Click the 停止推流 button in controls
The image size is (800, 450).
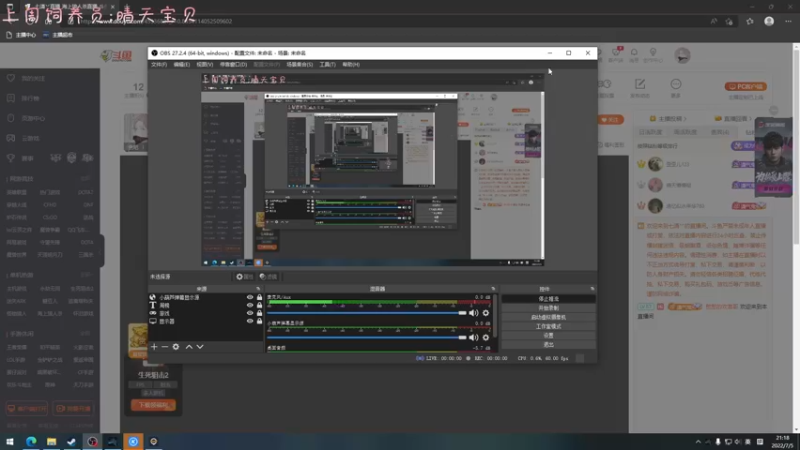pyautogui.click(x=548, y=299)
